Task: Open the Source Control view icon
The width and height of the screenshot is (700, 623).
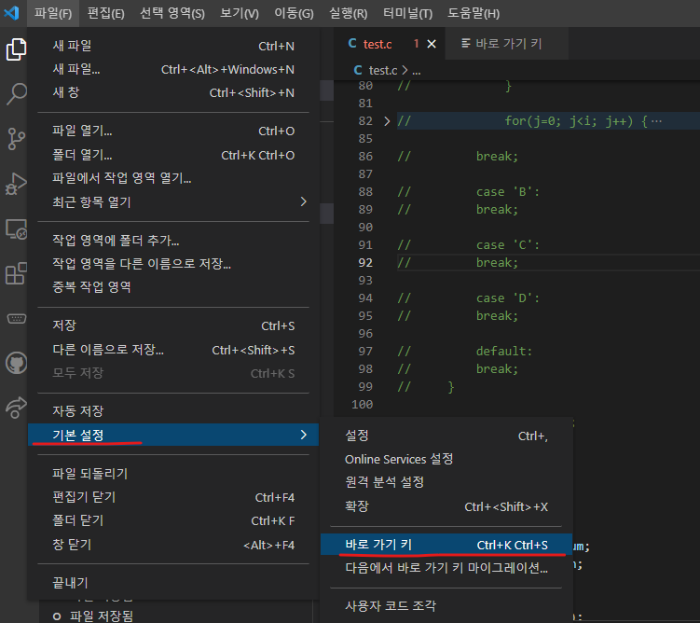Action: tap(16, 138)
